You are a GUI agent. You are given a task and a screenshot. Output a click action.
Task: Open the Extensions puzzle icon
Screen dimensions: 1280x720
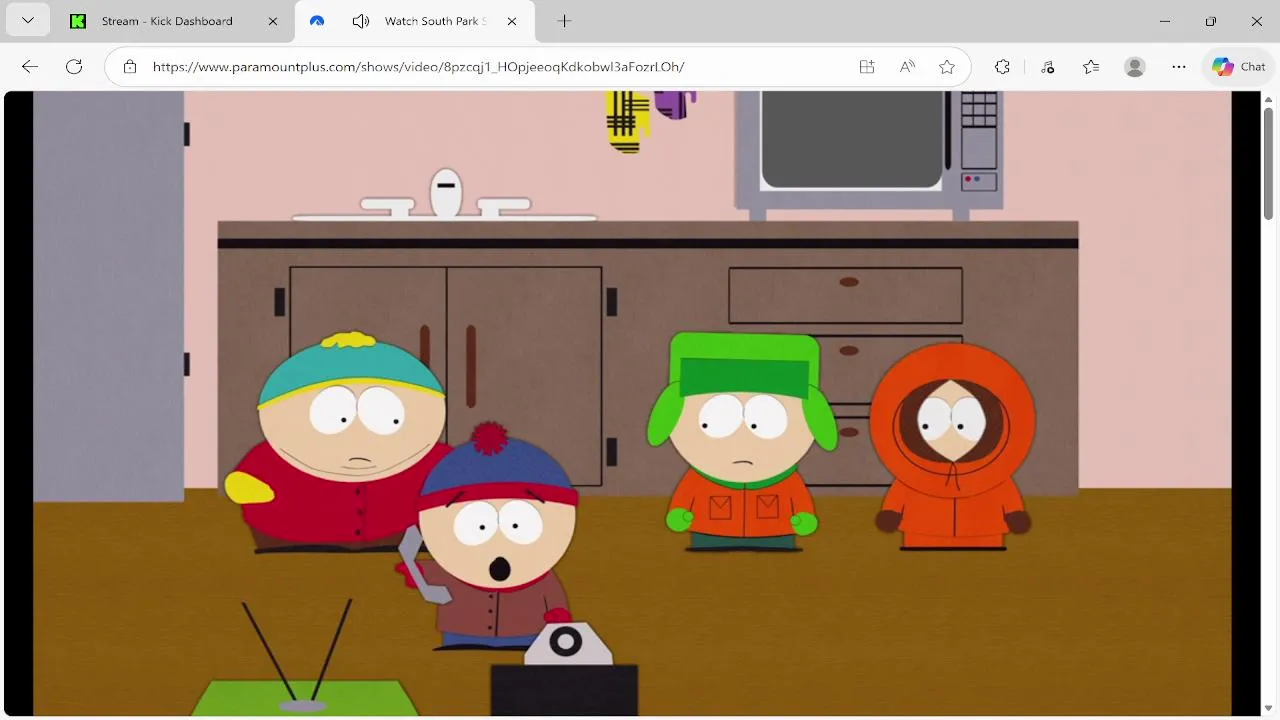tap(1003, 67)
